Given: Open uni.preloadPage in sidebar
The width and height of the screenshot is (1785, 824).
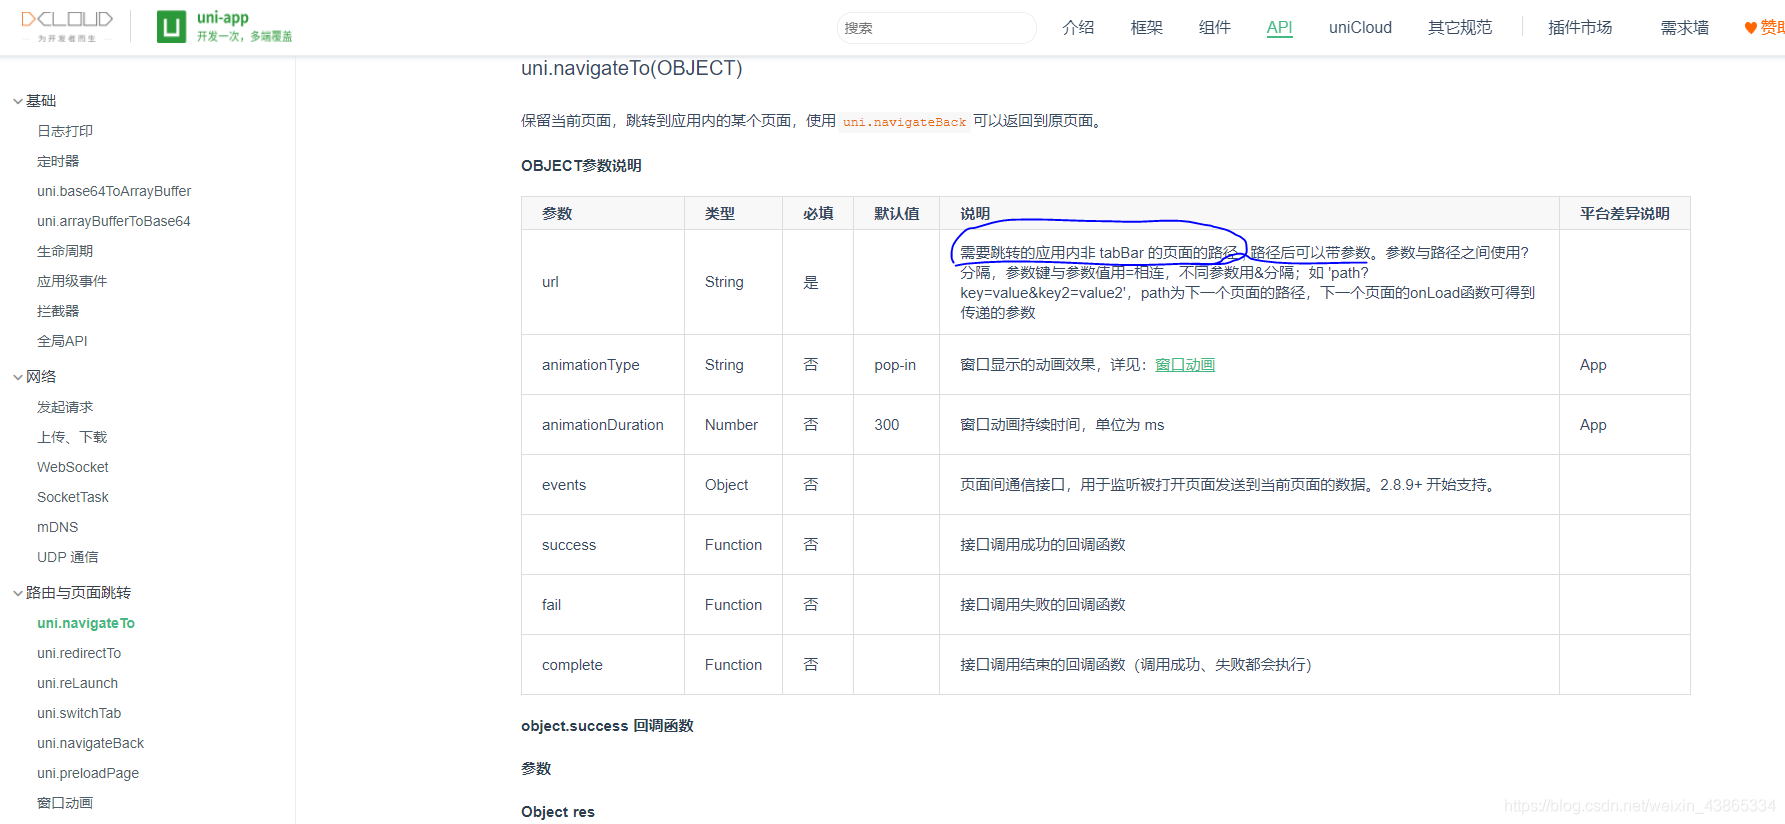Looking at the screenshot, I should (88, 773).
